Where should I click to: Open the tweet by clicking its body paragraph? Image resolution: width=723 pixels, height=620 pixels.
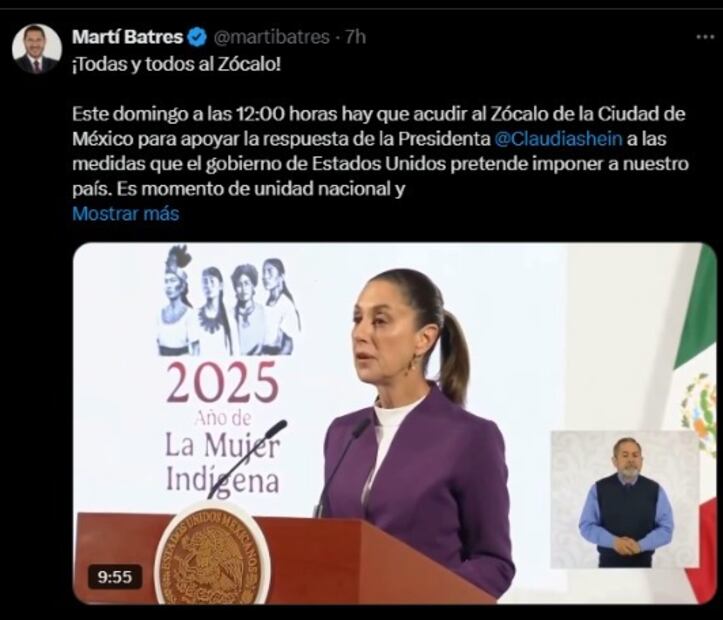click(x=380, y=151)
